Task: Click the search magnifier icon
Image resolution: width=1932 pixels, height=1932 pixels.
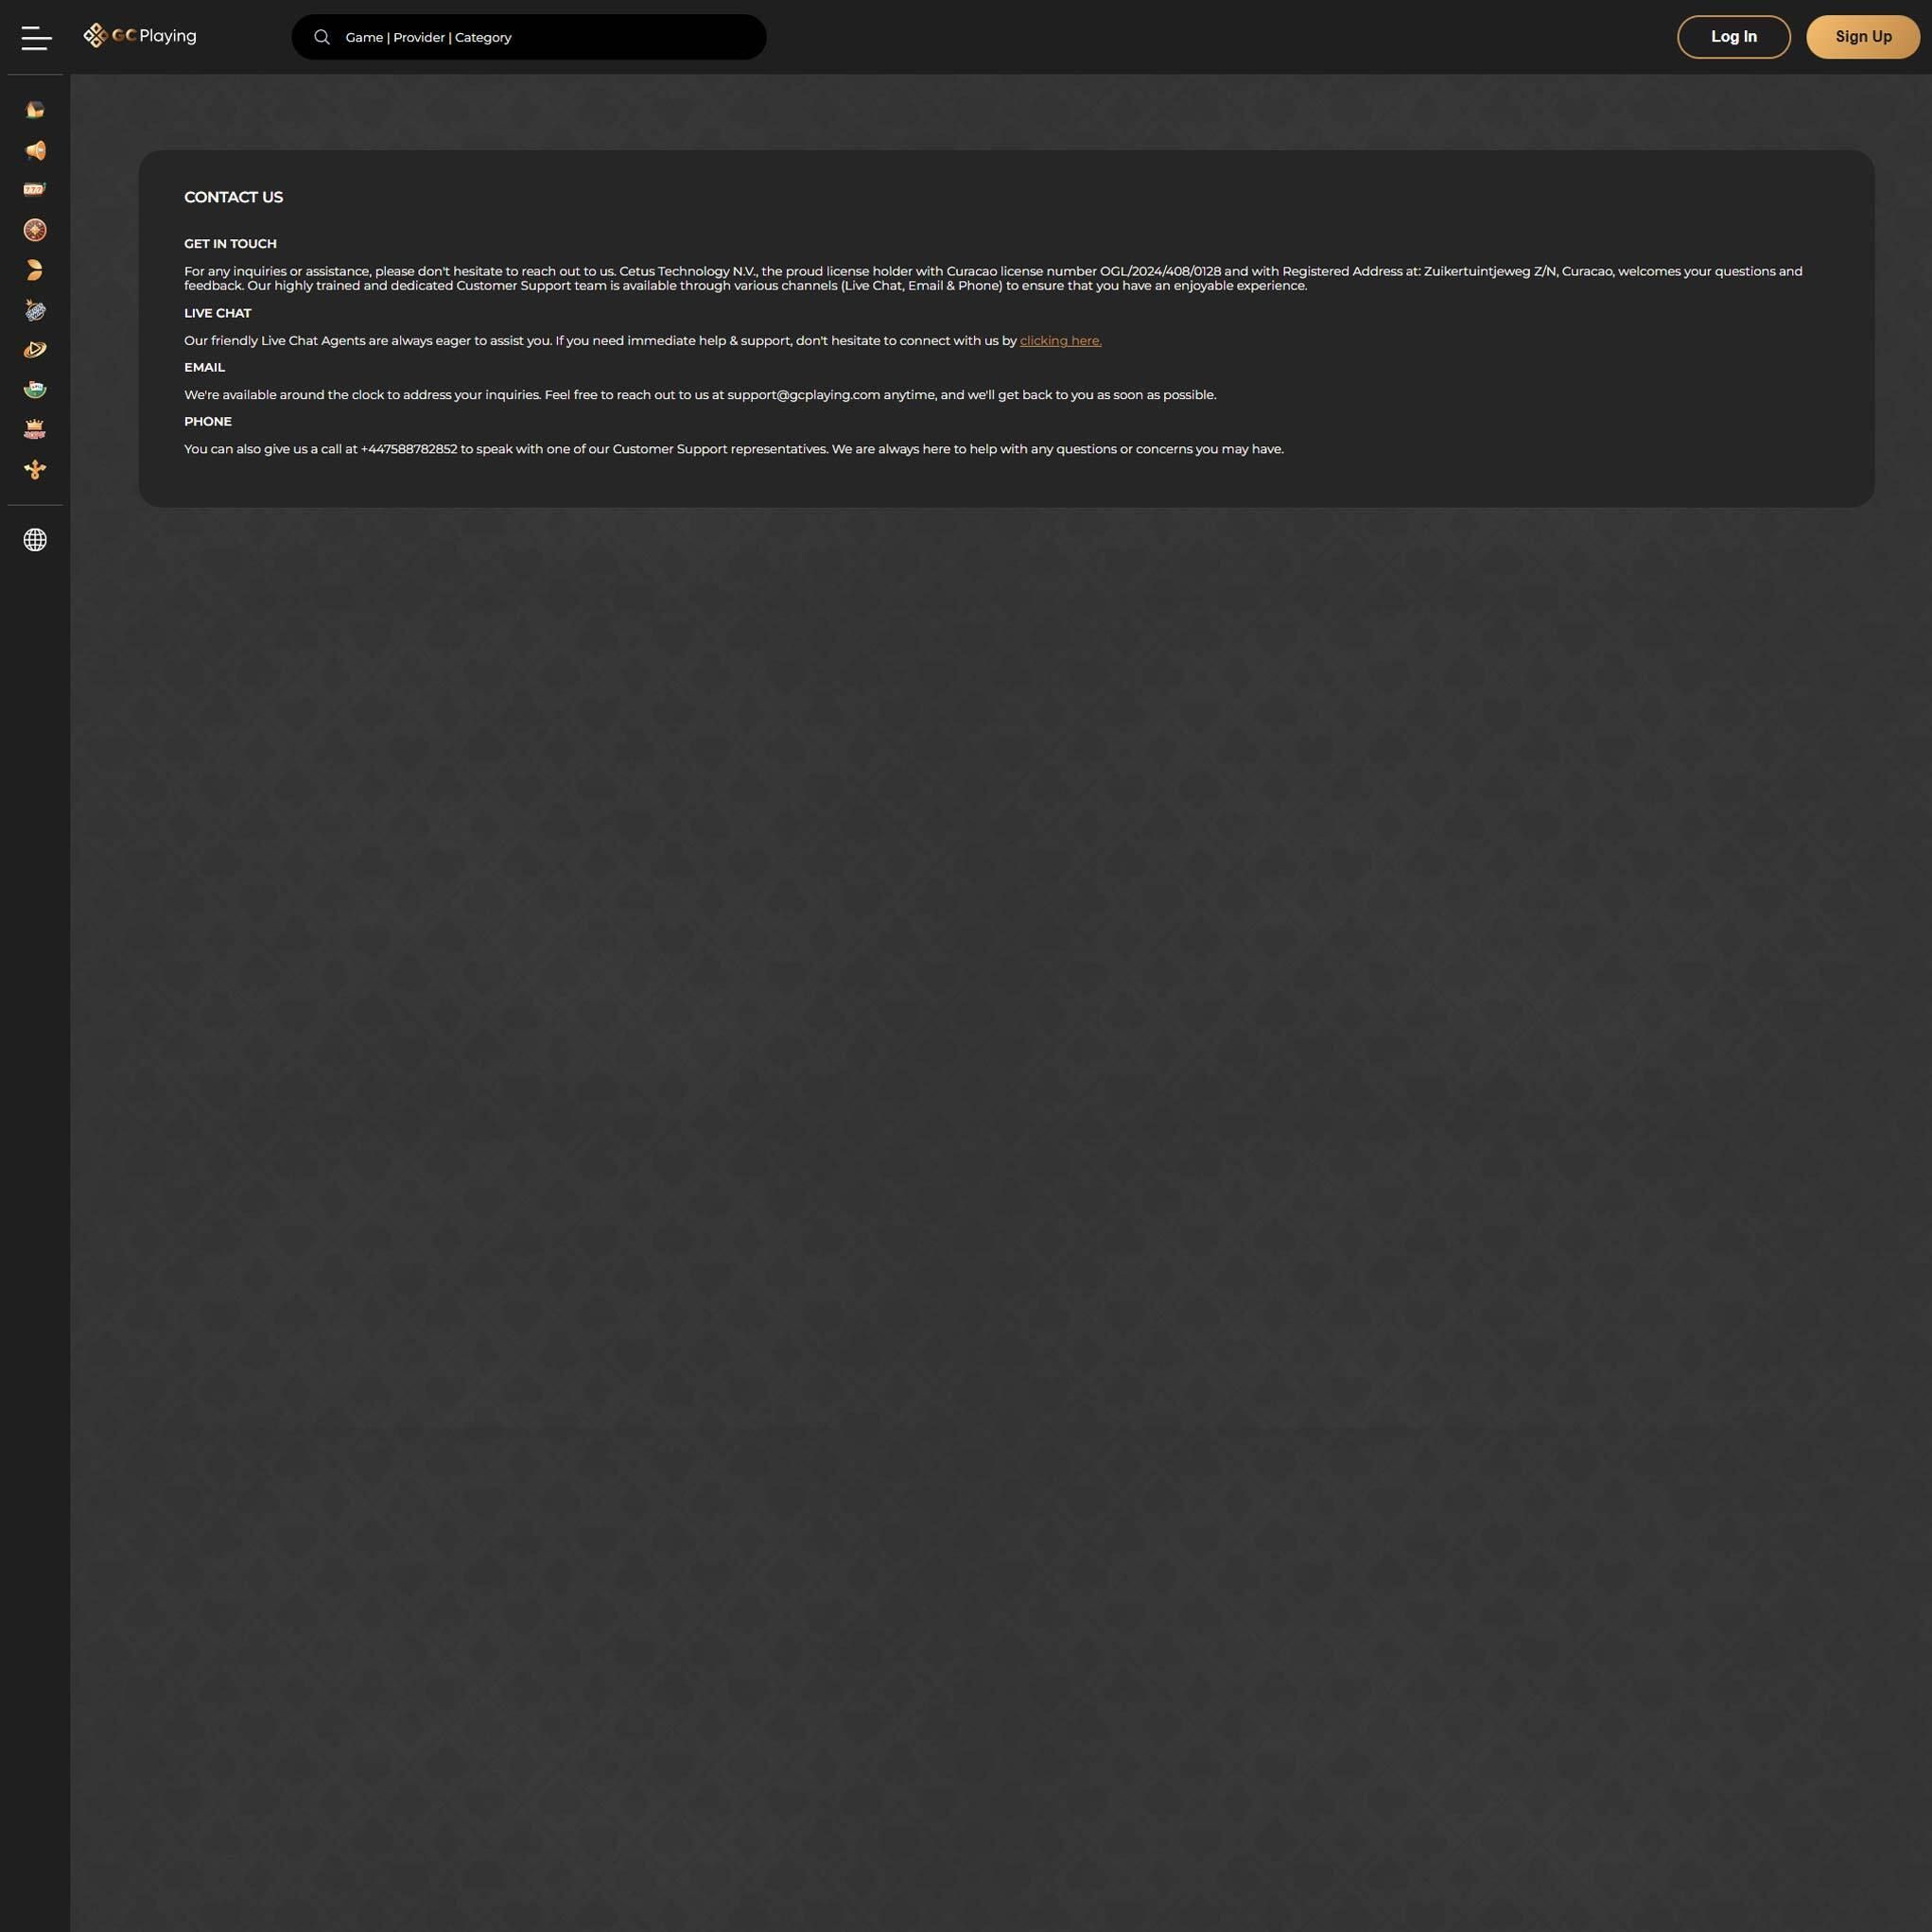Action: 322,37
